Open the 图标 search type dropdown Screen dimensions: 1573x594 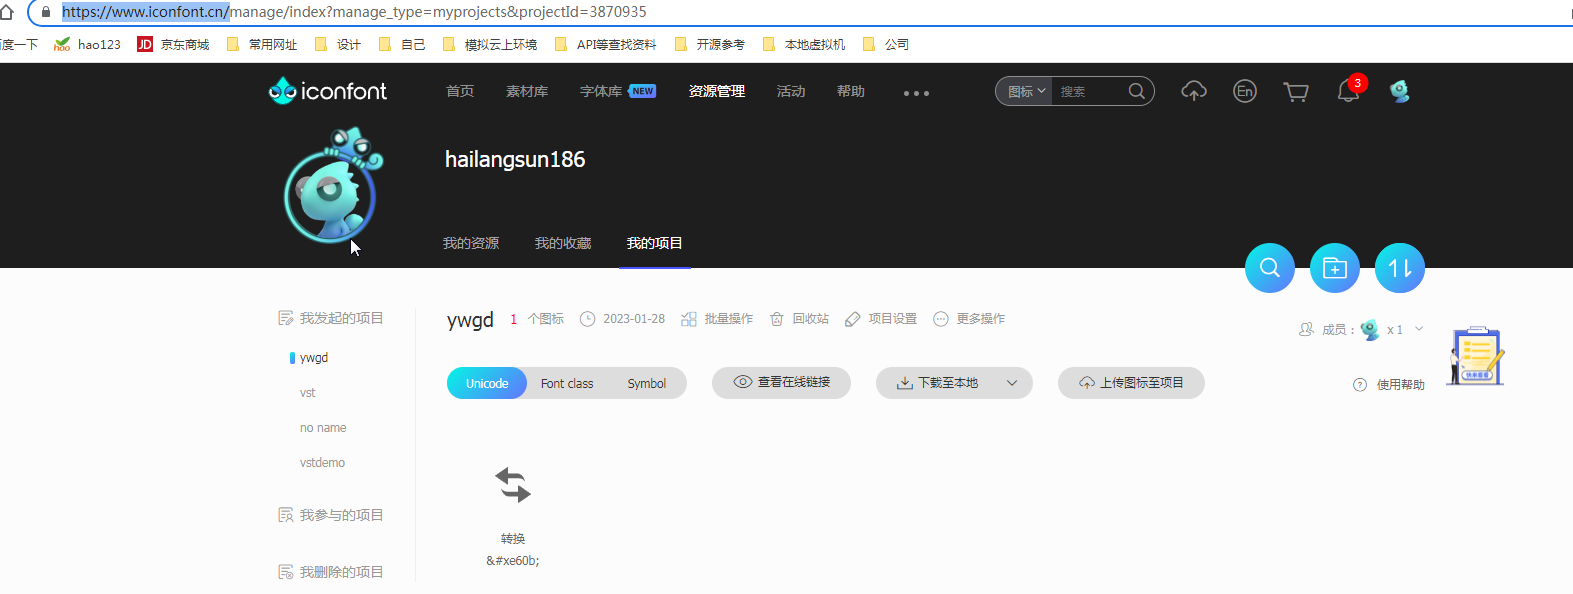click(1026, 91)
